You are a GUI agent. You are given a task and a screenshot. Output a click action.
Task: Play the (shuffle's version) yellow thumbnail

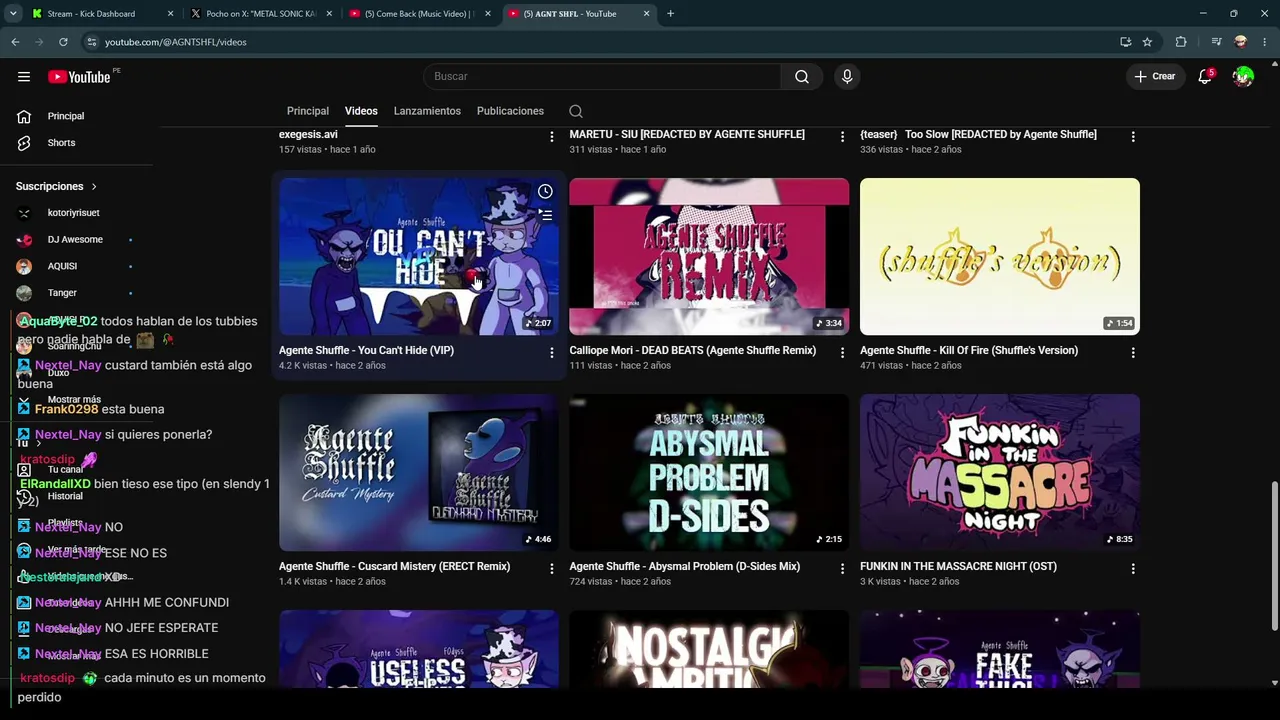(x=1000, y=257)
